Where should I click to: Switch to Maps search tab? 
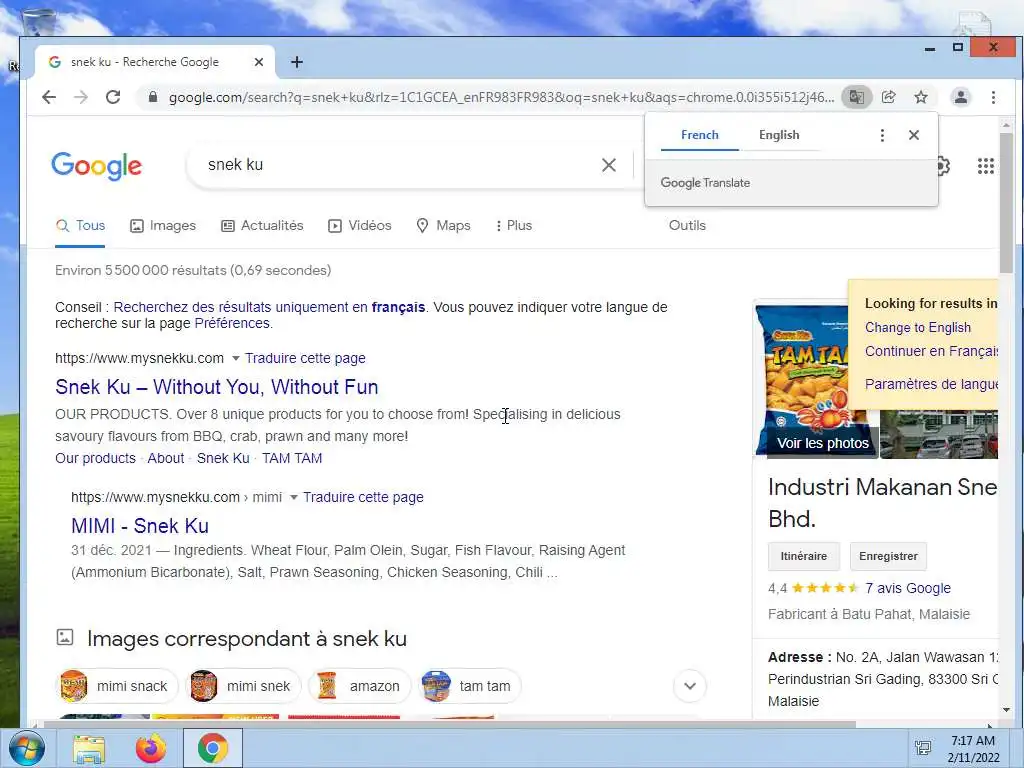[443, 225]
